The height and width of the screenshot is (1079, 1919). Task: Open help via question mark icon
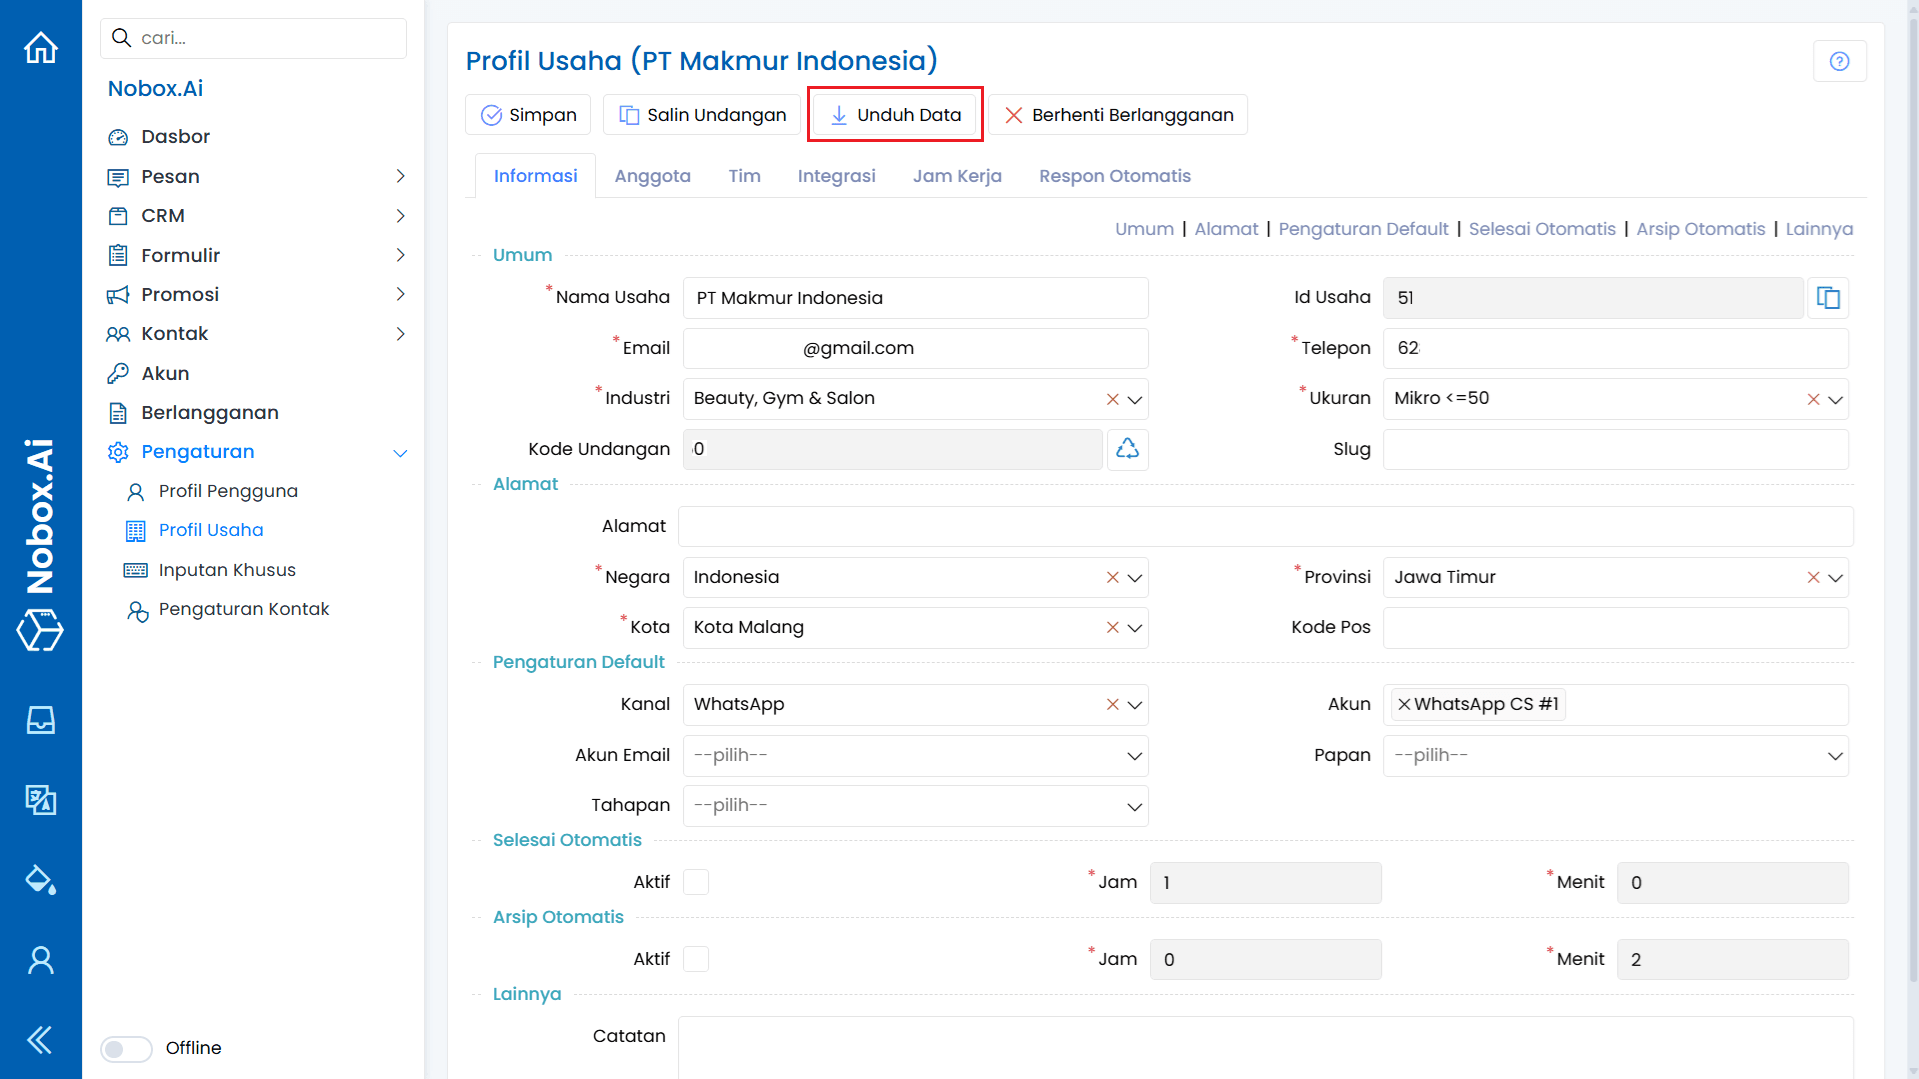pyautogui.click(x=1840, y=61)
